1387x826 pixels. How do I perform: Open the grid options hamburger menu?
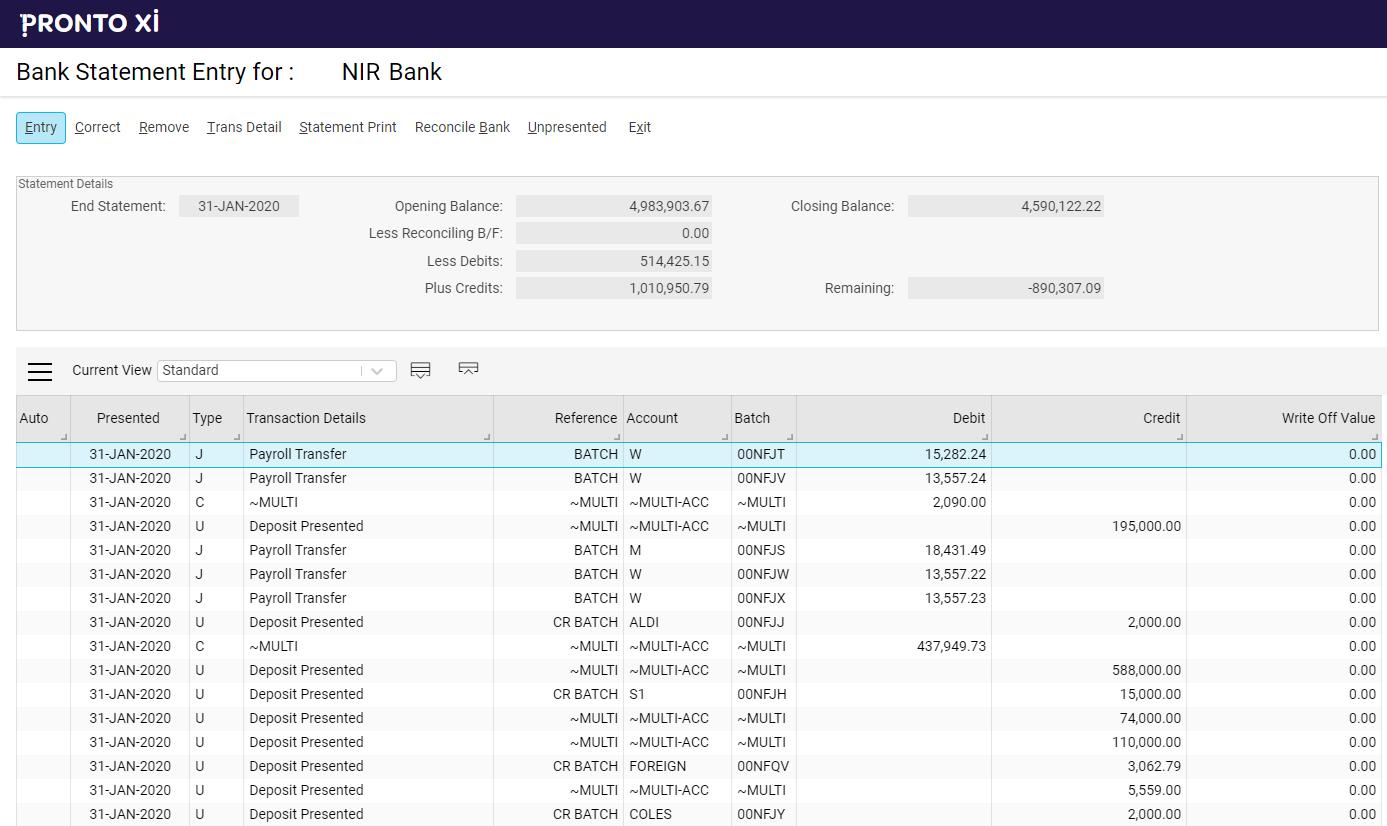(x=39, y=371)
